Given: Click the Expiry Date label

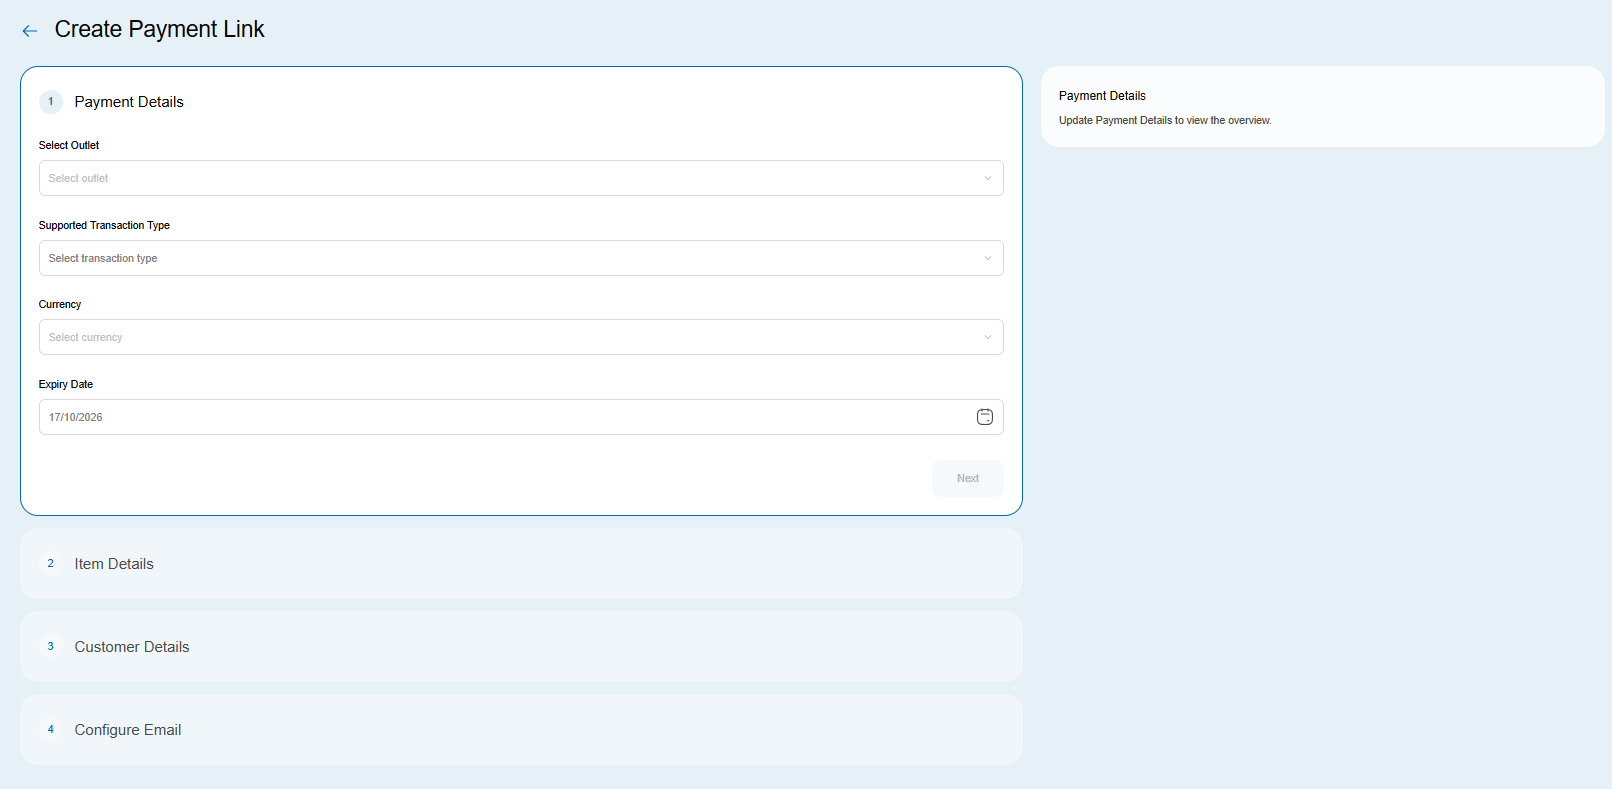Looking at the screenshot, I should [x=66, y=384].
